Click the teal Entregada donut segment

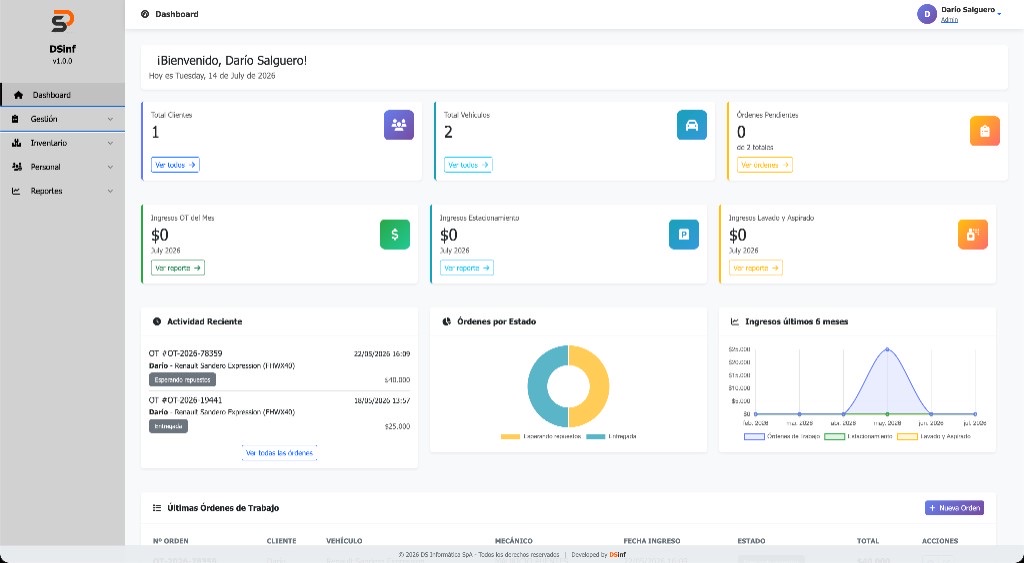coord(537,386)
